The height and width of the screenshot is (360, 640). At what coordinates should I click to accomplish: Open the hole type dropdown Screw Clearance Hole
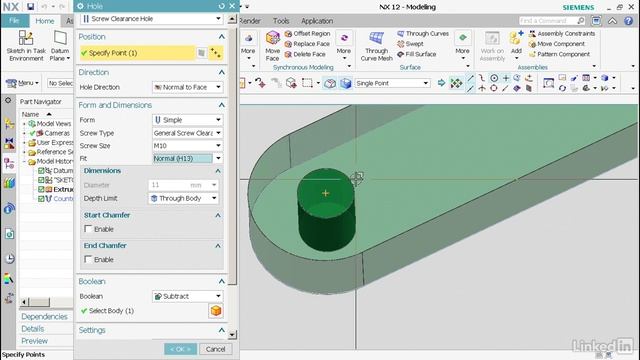coord(151,19)
